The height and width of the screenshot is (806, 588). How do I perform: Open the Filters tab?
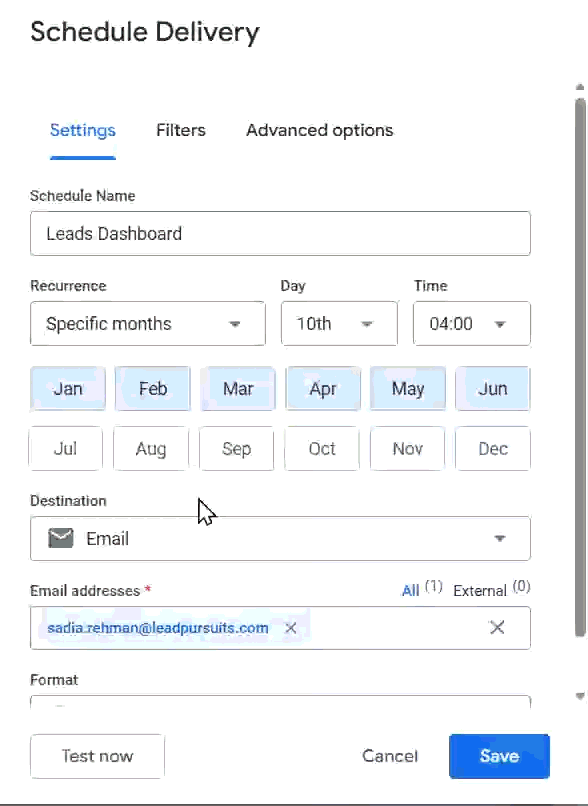(181, 131)
